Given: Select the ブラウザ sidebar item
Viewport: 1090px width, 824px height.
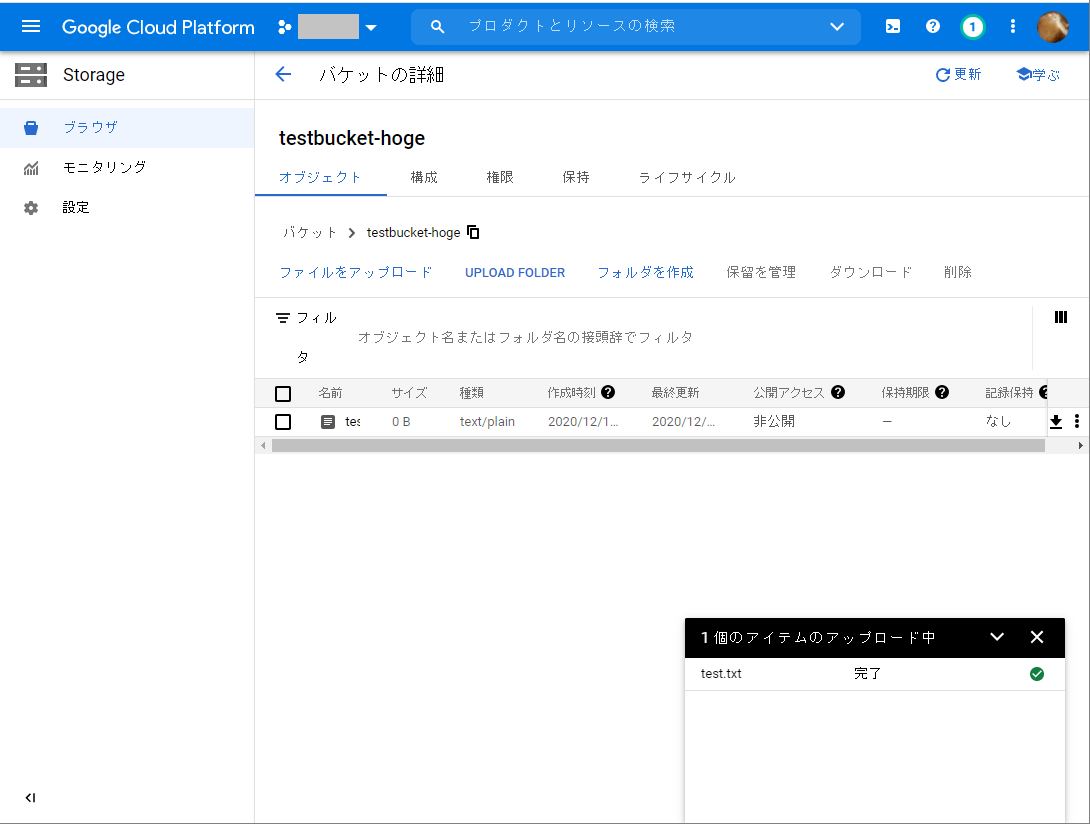Looking at the screenshot, I should click(91, 127).
